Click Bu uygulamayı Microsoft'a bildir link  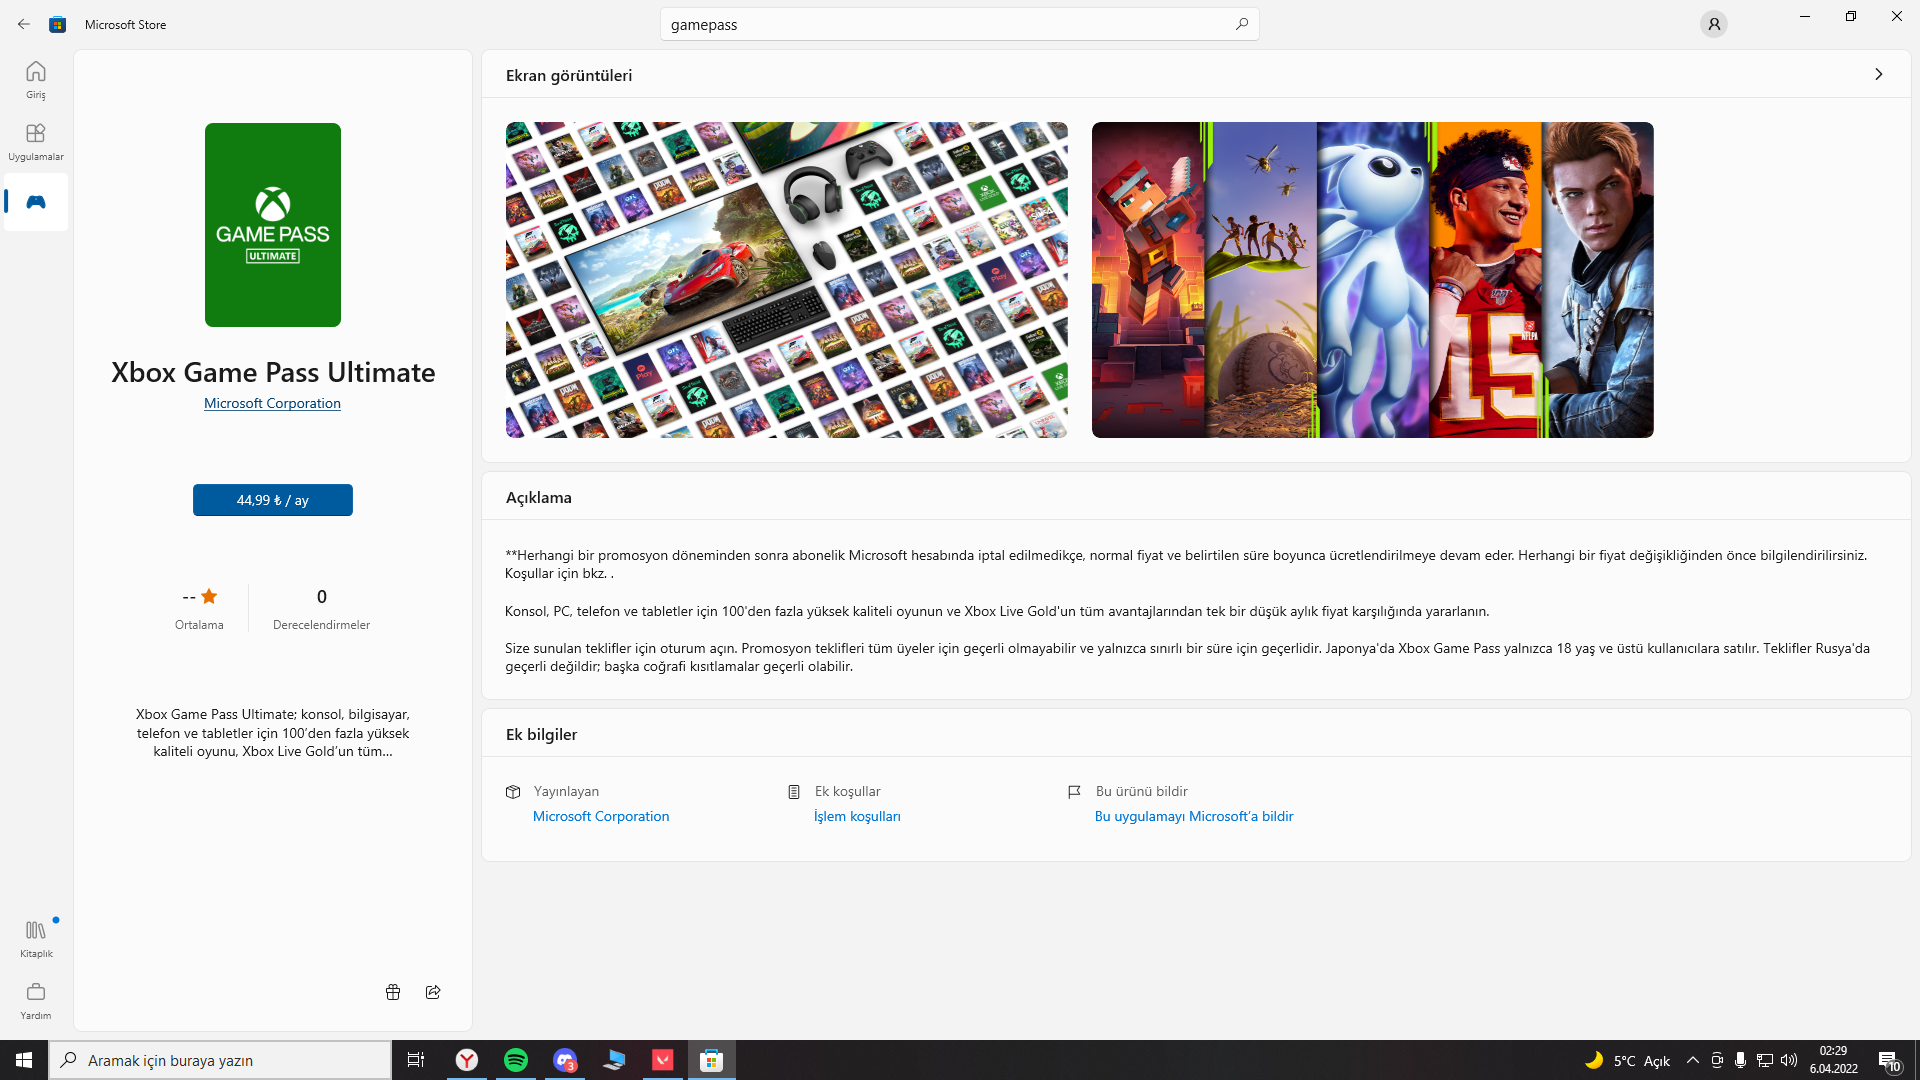pyautogui.click(x=1193, y=816)
